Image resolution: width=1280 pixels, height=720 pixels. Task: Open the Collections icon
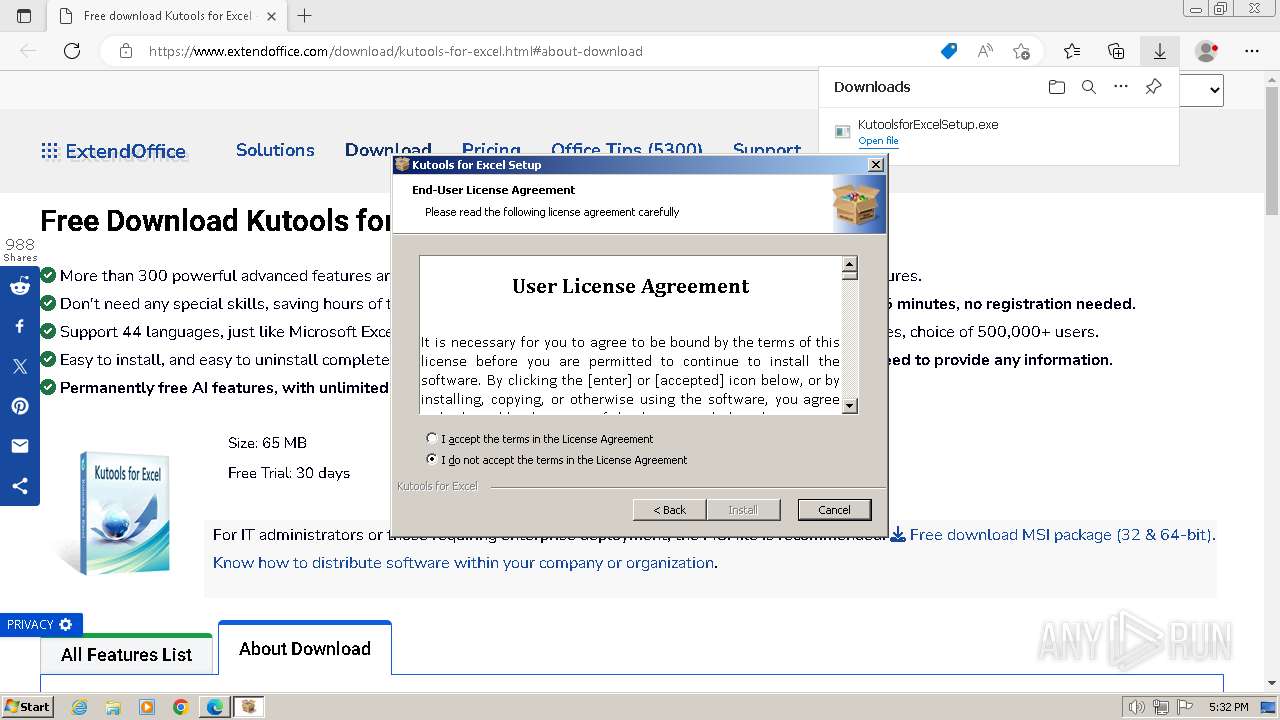pos(1116,51)
